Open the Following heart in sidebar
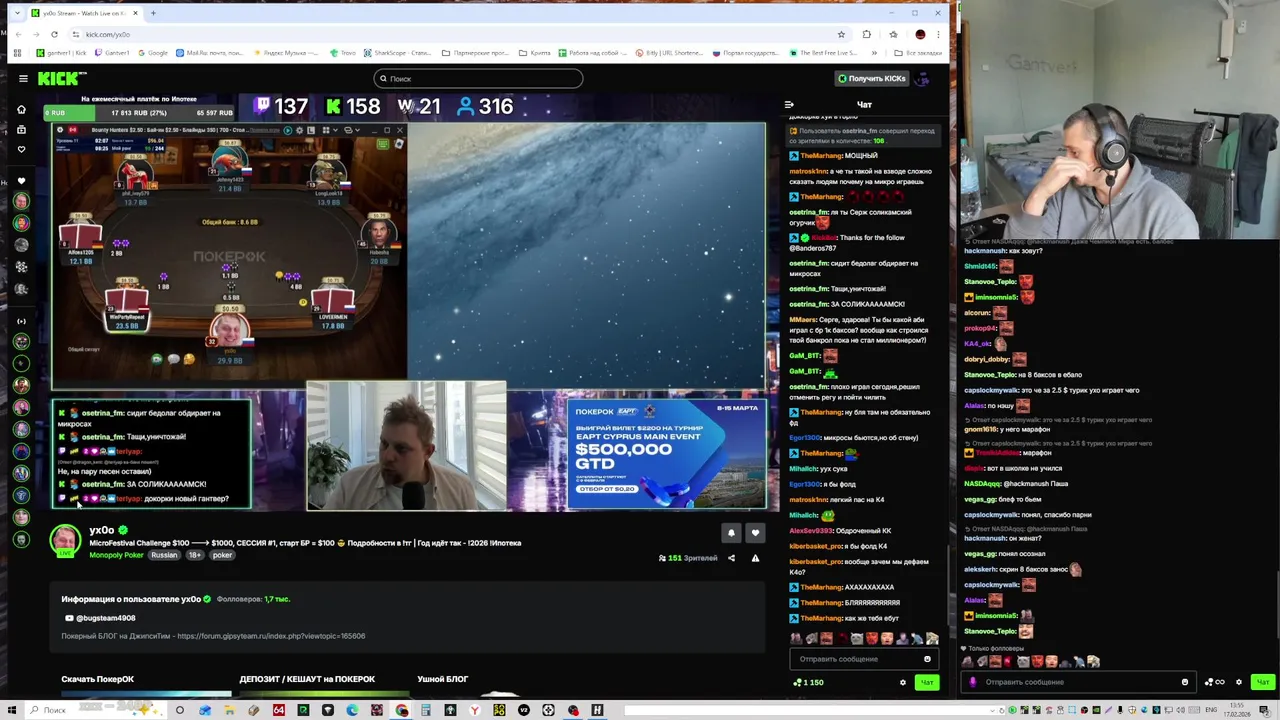Viewport: 1280px width, 720px height. tap(21, 149)
